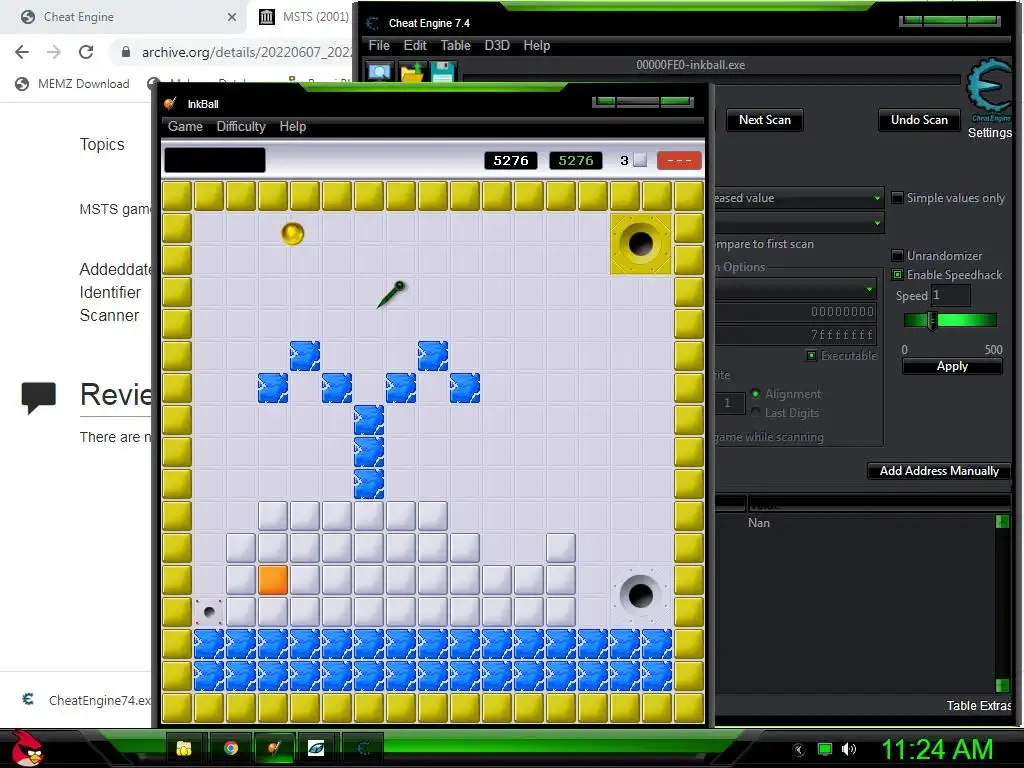This screenshot has width=1024, height=768.
Task: Click the volume speaker tray icon
Action: 848,749
